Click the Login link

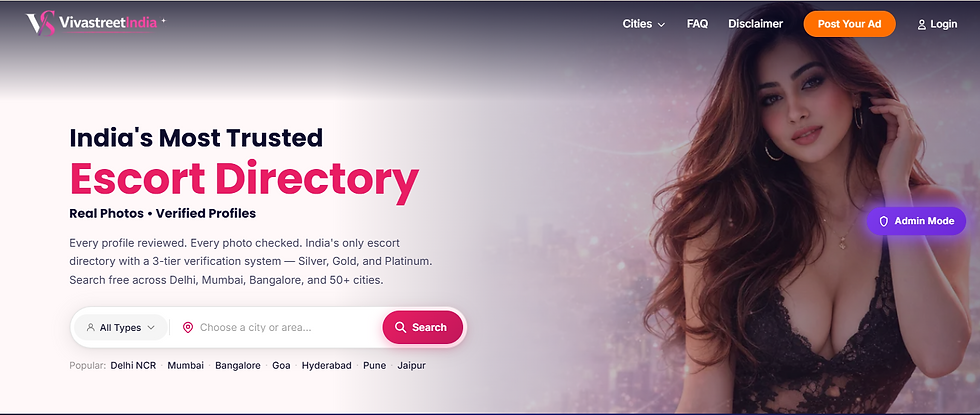[x=937, y=24]
